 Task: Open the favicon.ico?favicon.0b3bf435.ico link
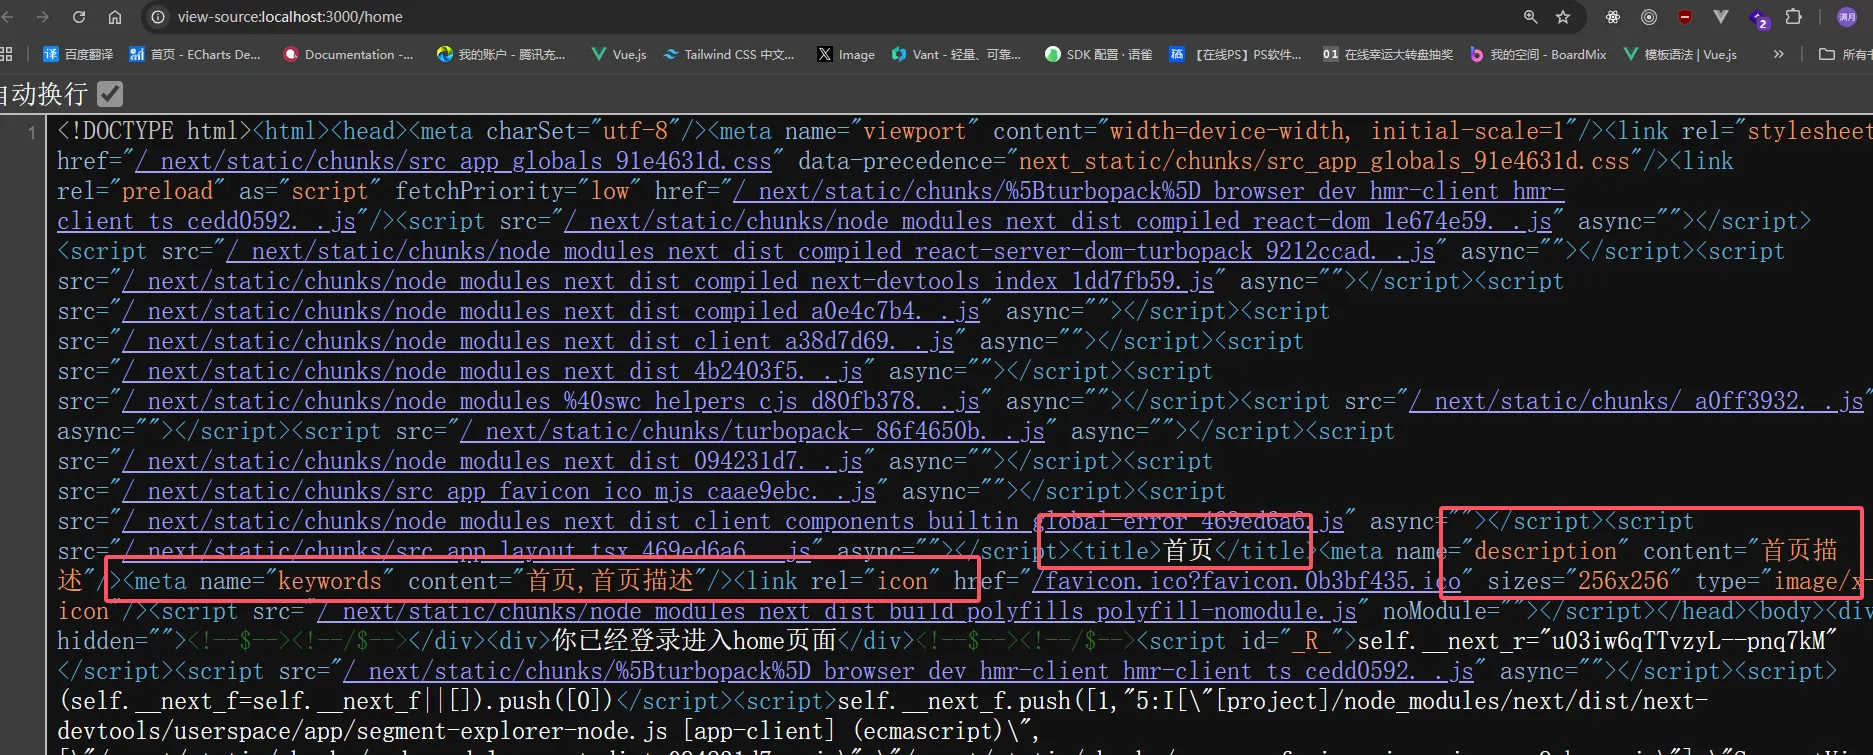1247,581
